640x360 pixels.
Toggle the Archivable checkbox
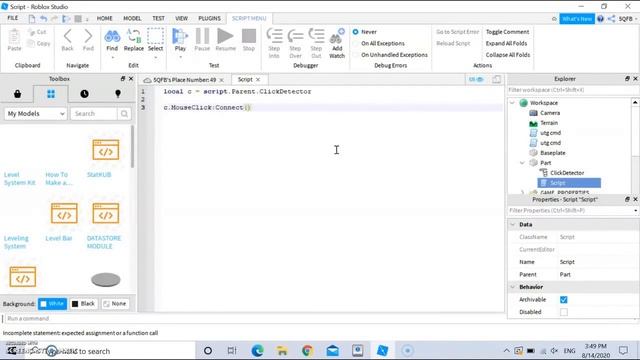pyautogui.click(x=564, y=300)
